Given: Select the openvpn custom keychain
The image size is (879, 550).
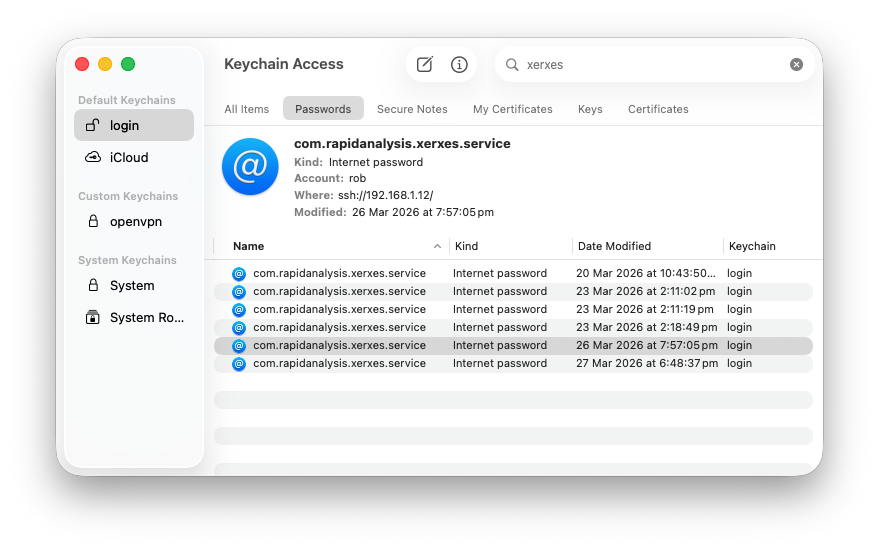Looking at the screenshot, I should pyautogui.click(x=134, y=221).
